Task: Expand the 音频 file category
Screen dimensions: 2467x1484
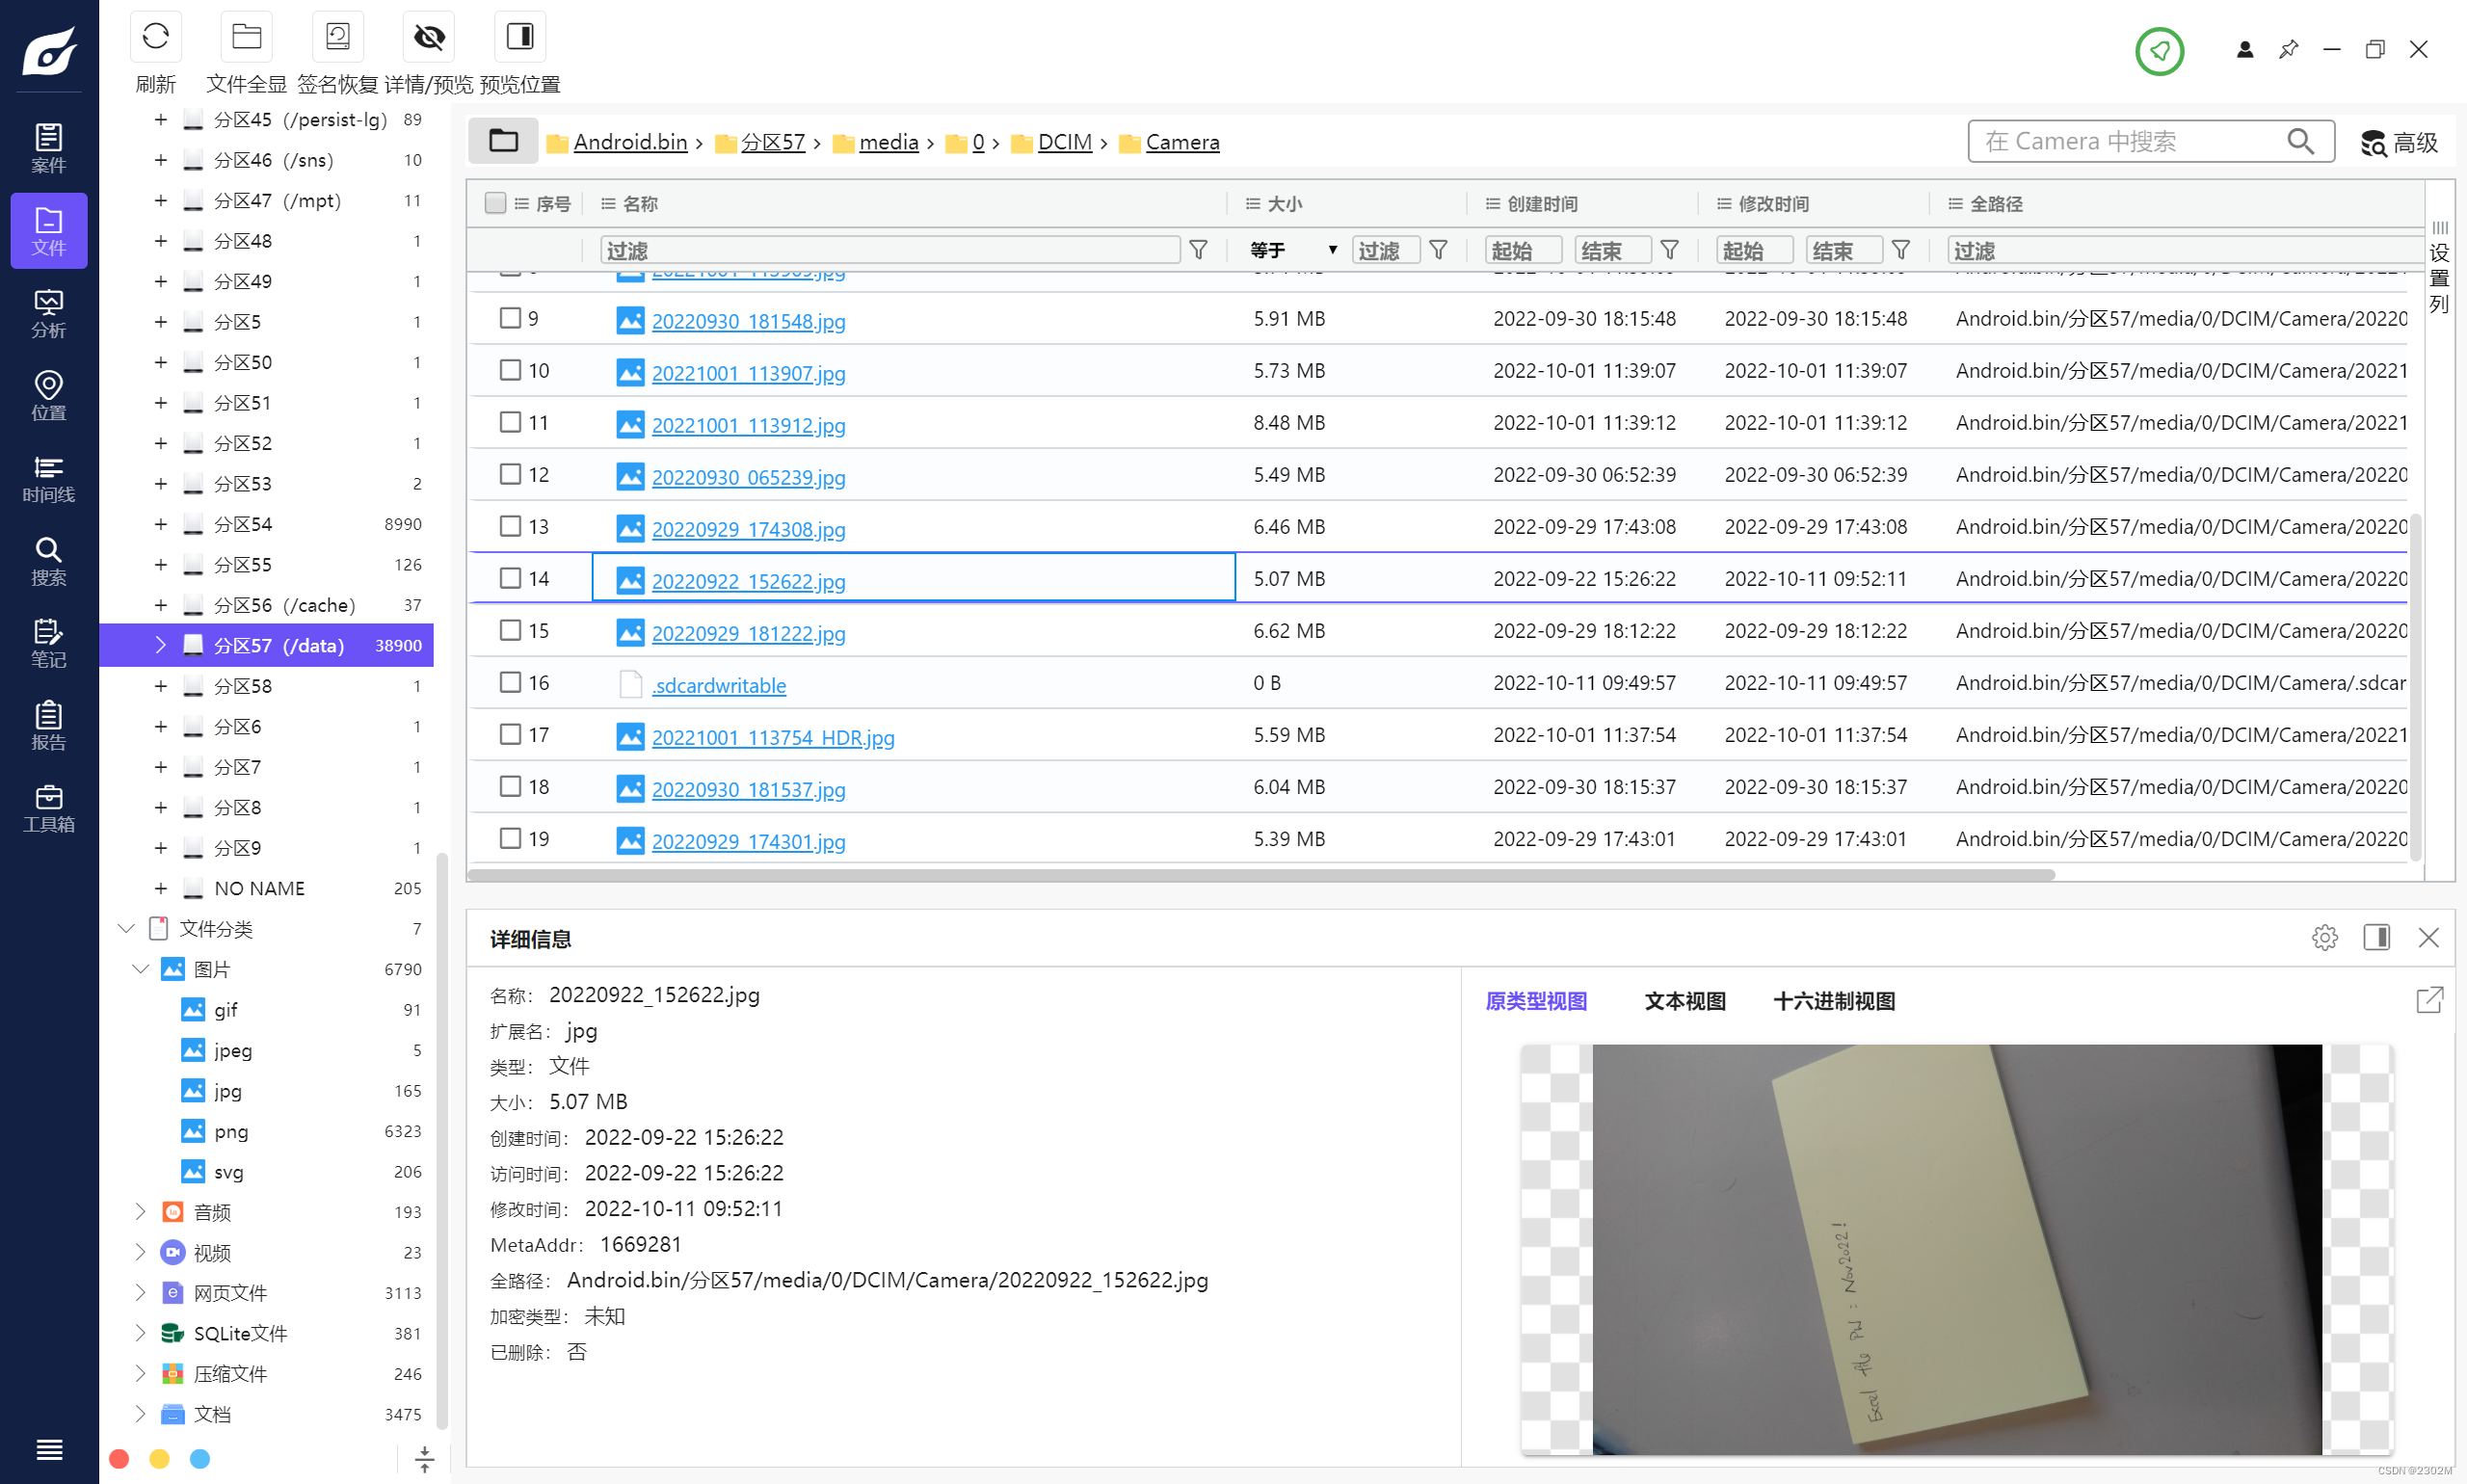Action: (140, 1211)
